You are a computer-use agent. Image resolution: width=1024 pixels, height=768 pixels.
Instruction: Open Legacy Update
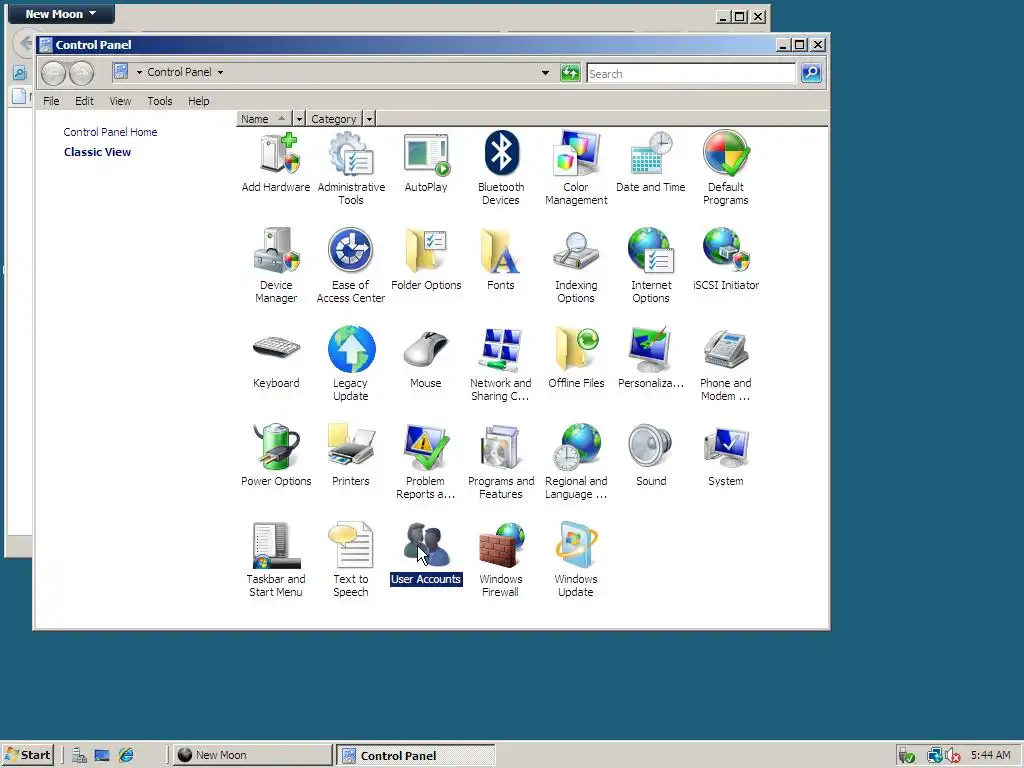click(351, 364)
